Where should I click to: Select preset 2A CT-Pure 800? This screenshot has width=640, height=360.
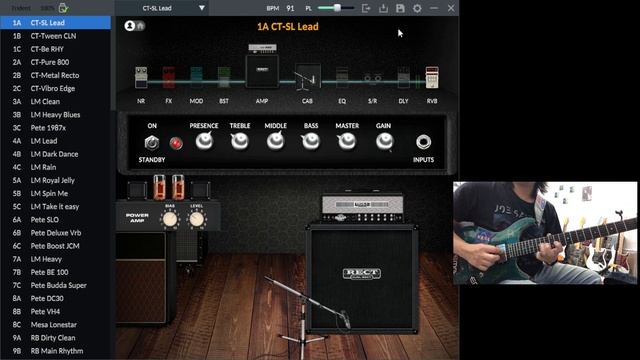pyautogui.click(x=56, y=62)
